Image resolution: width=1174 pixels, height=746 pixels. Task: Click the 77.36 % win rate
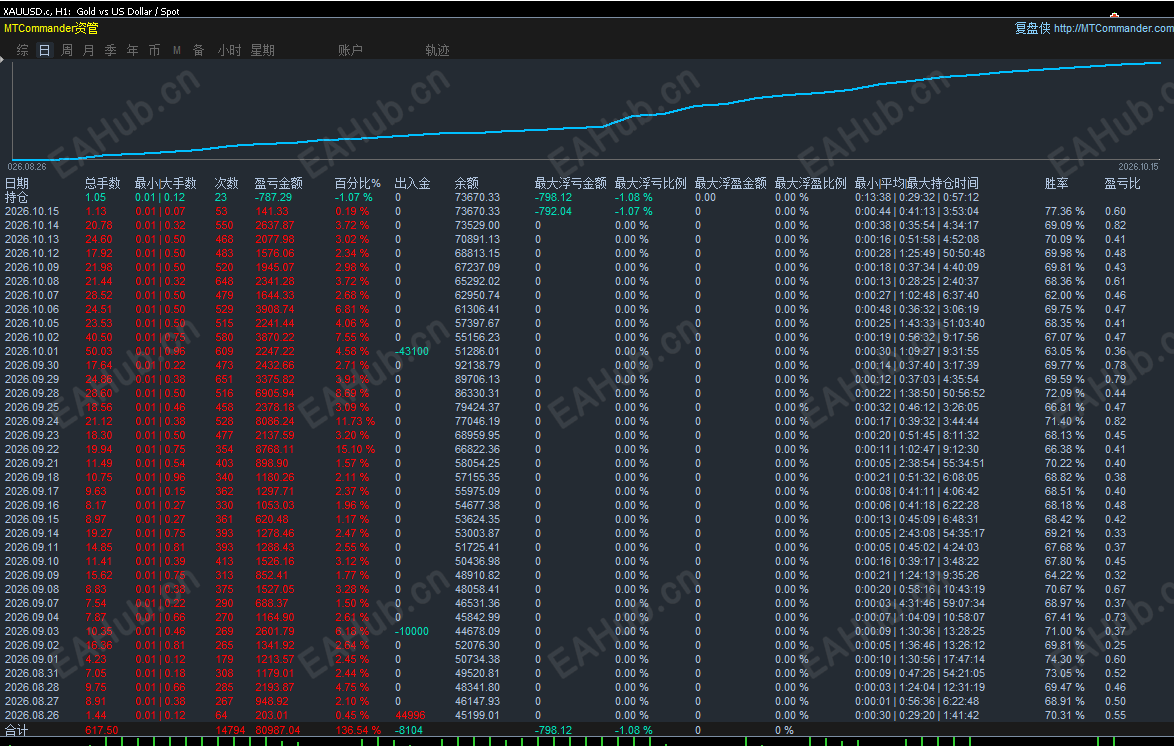tap(1065, 211)
